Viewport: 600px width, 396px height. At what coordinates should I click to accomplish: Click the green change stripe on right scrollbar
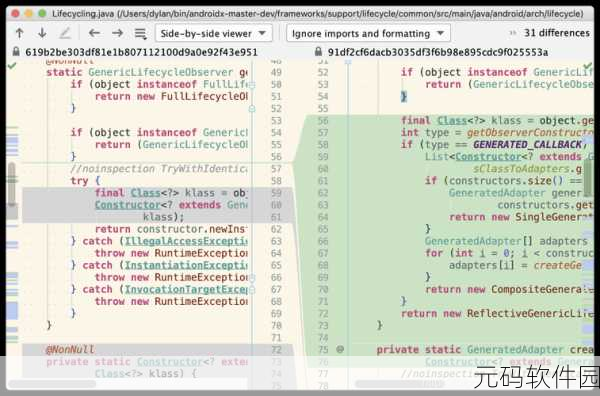587,177
